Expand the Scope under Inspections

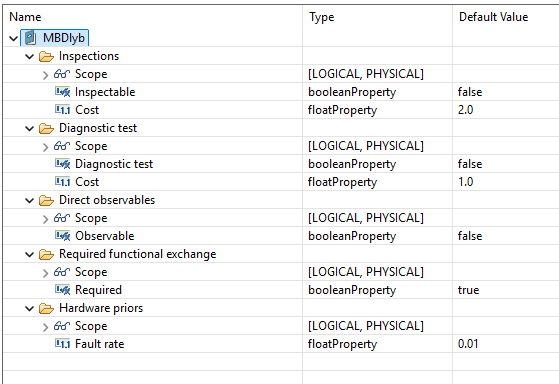[45, 75]
